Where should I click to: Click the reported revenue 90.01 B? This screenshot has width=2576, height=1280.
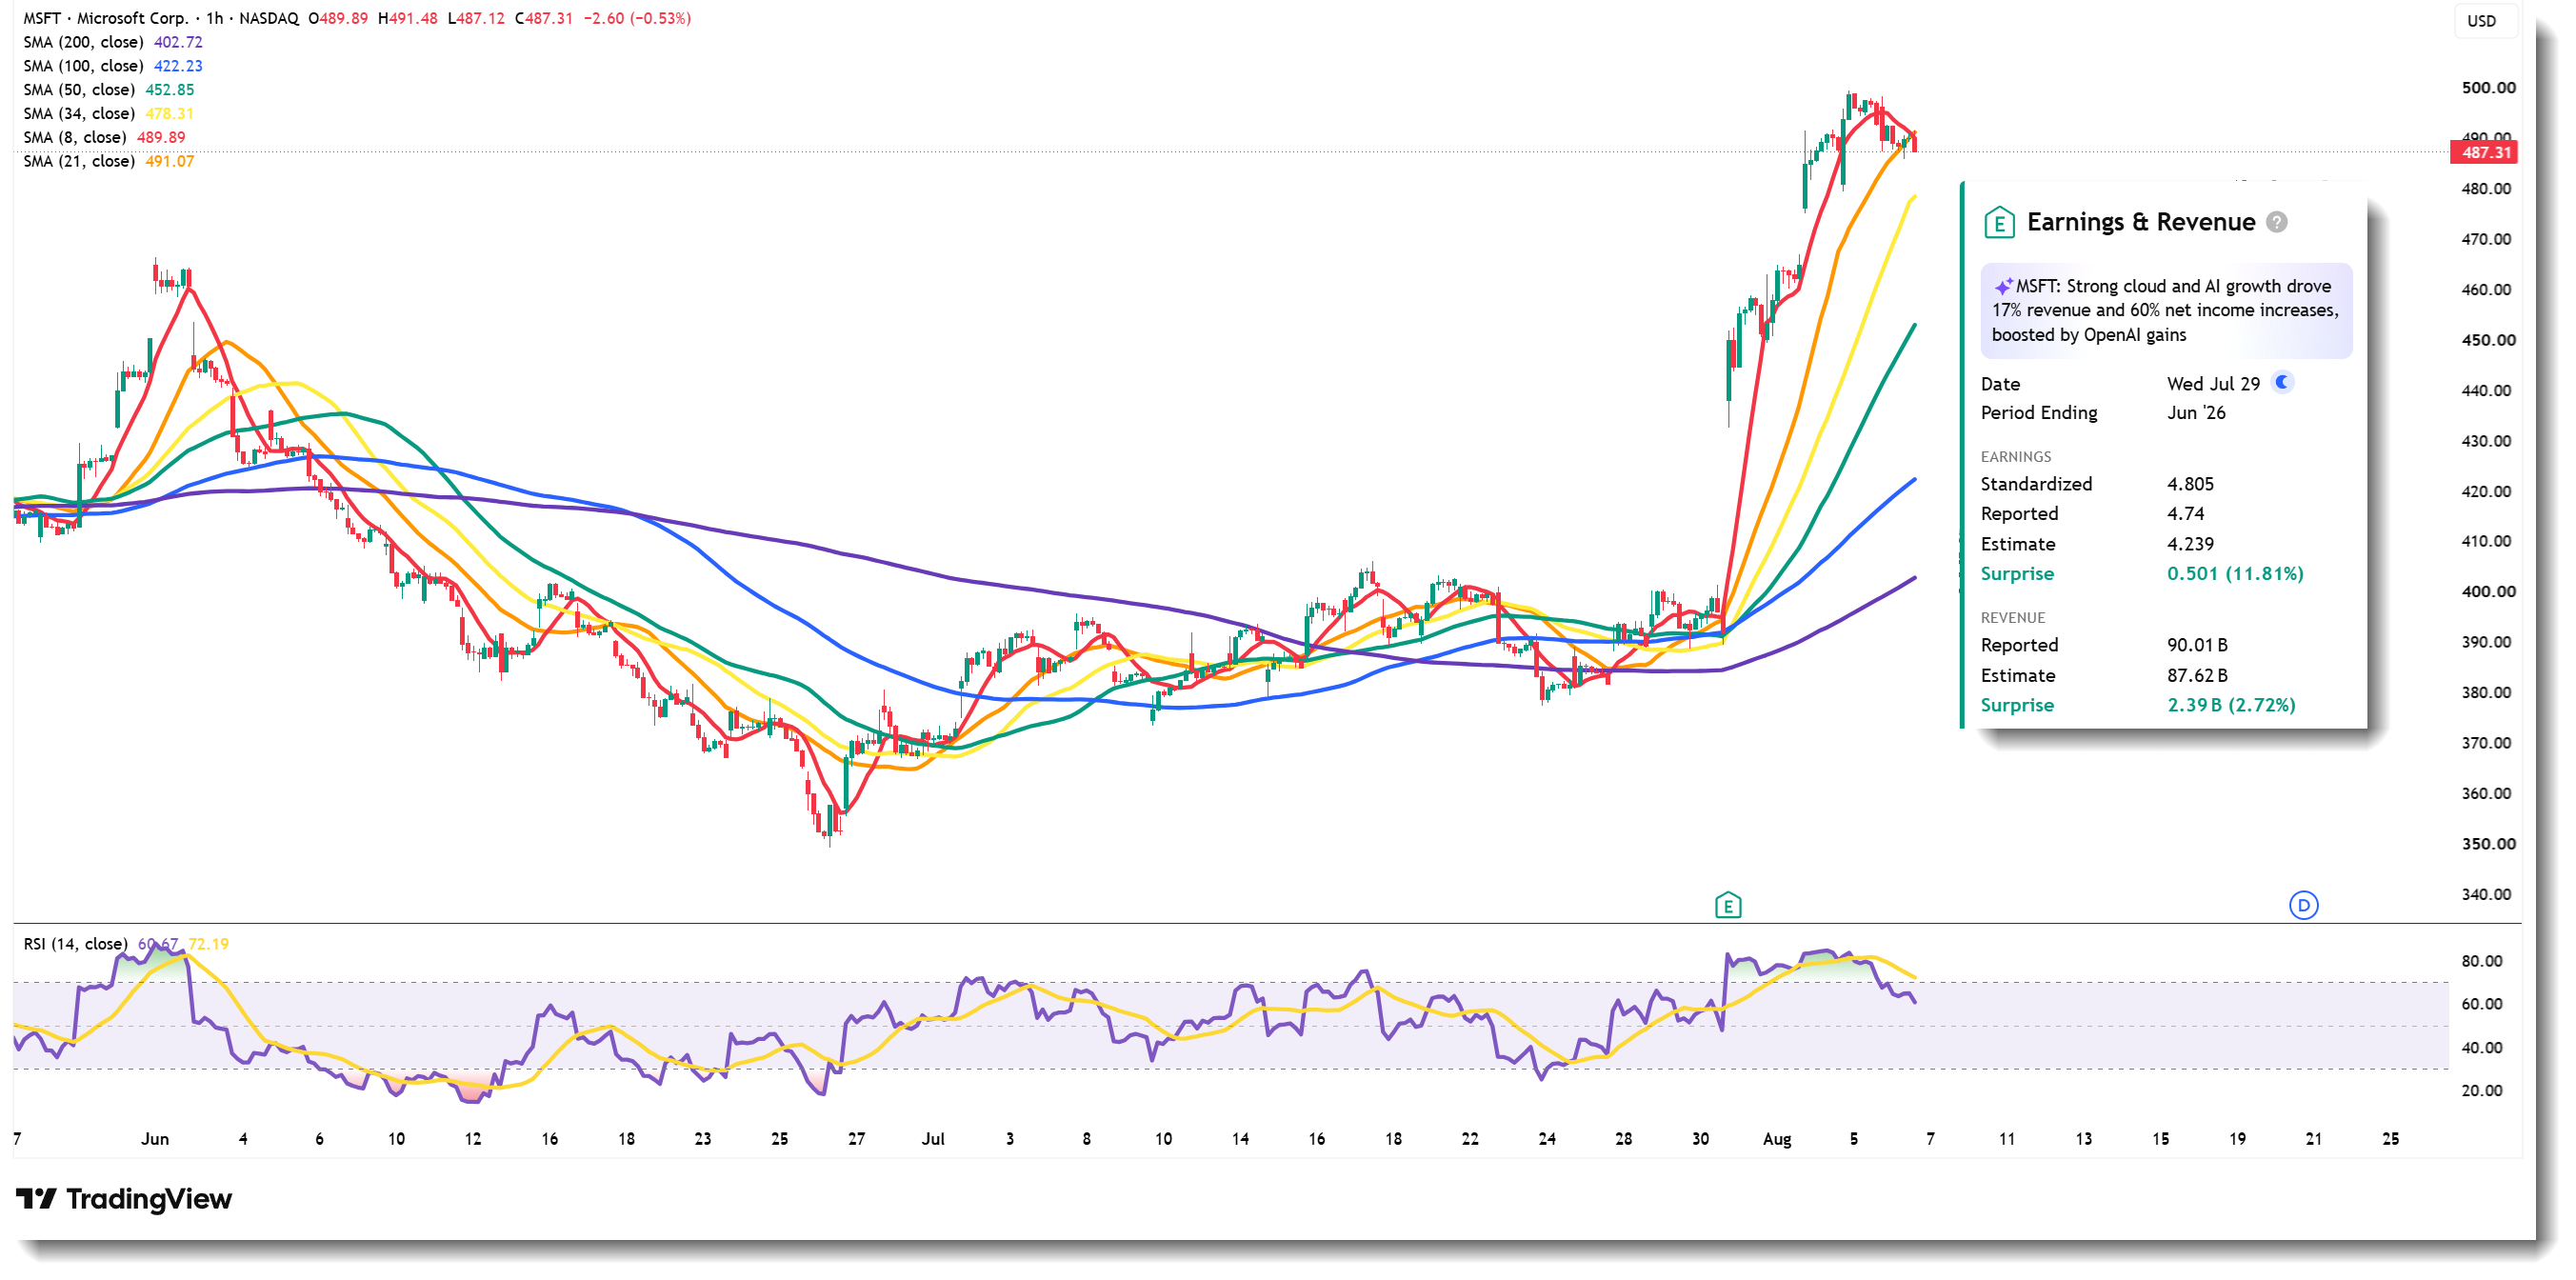click(2197, 645)
